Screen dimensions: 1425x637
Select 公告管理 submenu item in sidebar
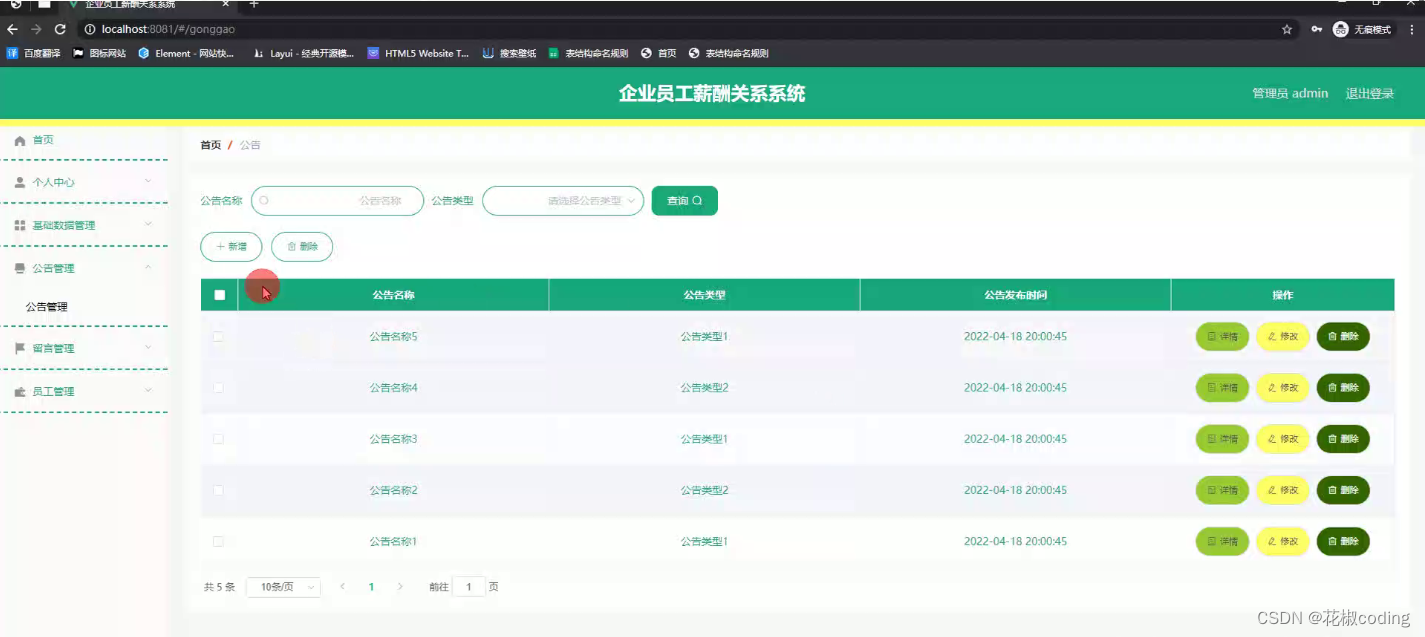point(47,306)
